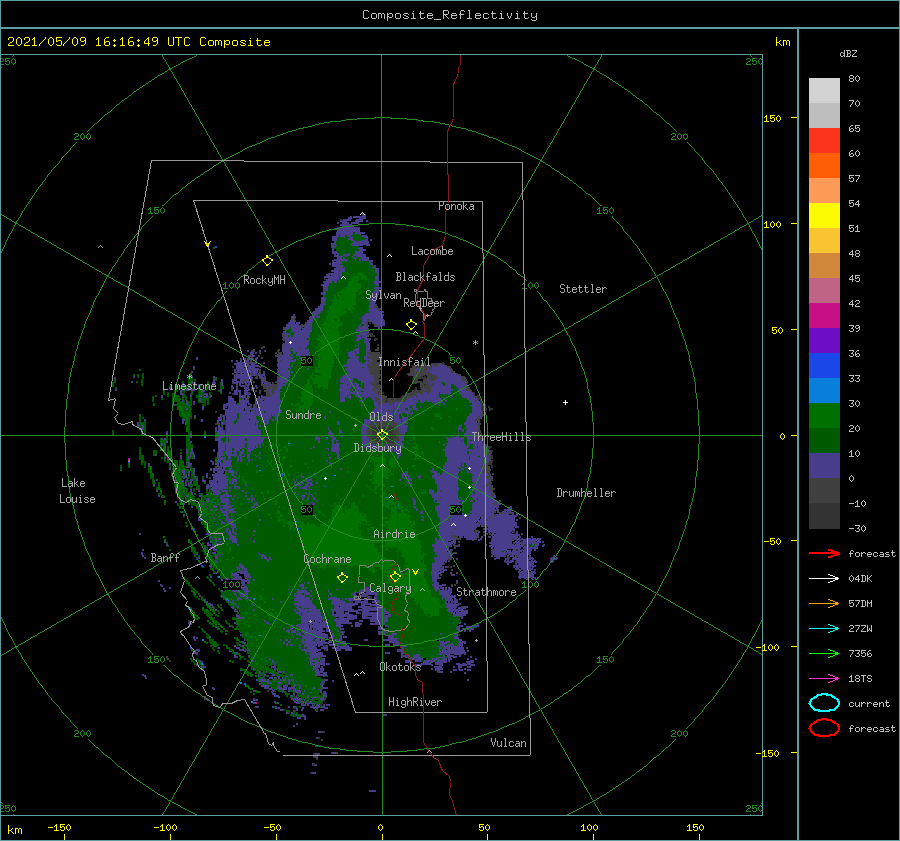Click the 'current' legend label
This screenshot has height=841, width=900.
click(x=869, y=703)
